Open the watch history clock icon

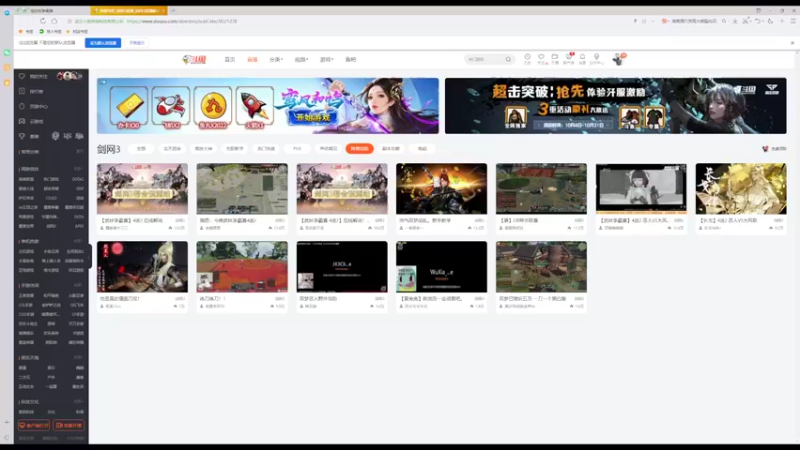tap(528, 57)
